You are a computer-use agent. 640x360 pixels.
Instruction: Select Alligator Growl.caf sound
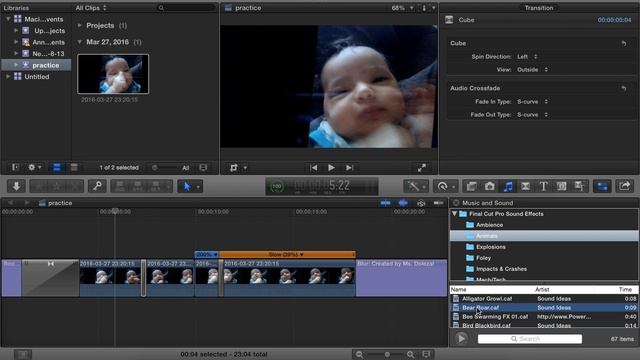(544, 298)
